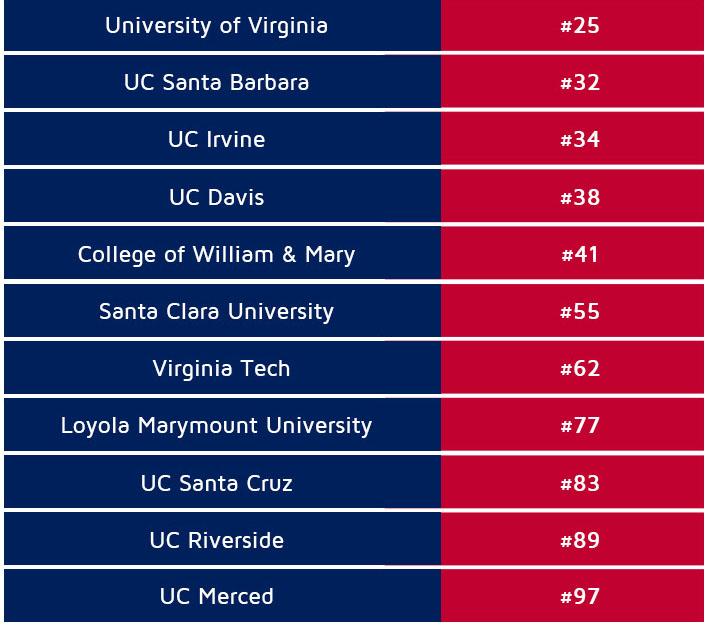Select the #34 ranking cell
708x623 pixels.
(x=579, y=140)
